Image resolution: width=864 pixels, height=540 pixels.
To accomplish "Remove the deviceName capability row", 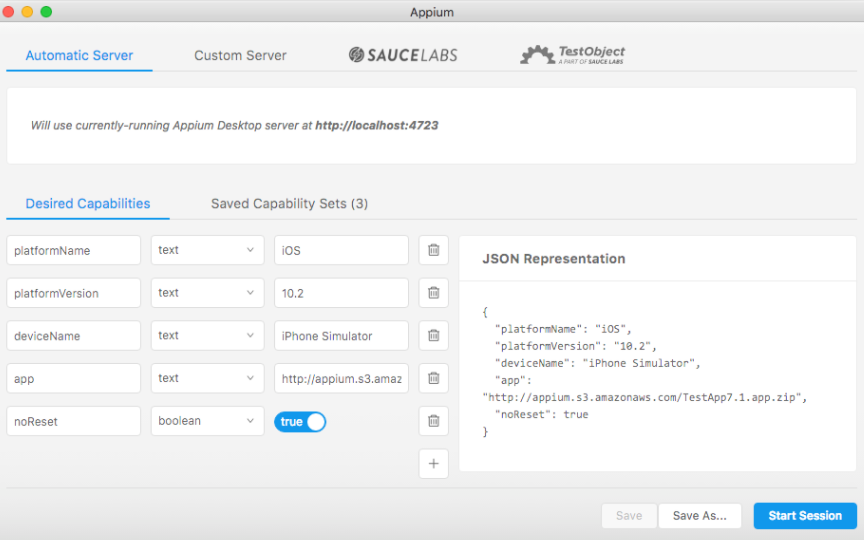I will click(433, 336).
